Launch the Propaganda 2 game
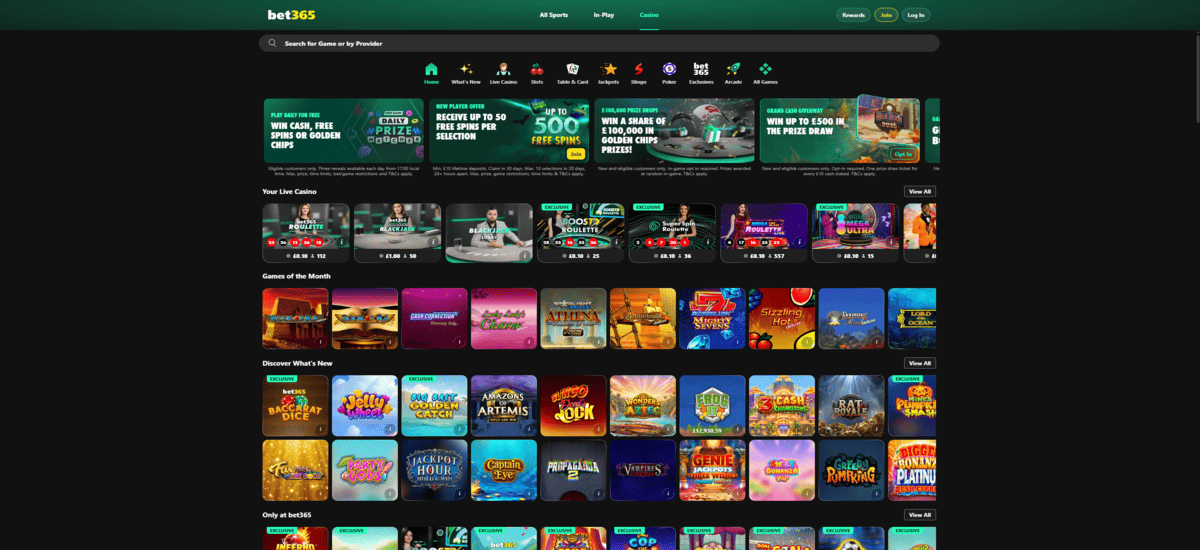 (573, 470)
